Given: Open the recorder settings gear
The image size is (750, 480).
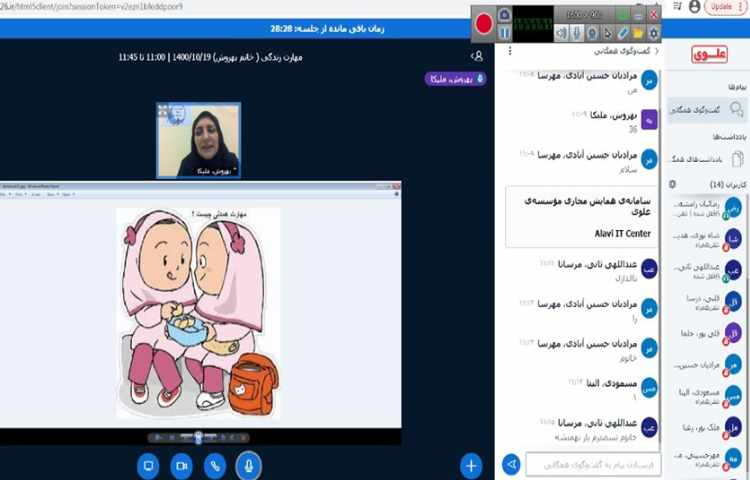Looking at the screenshot, I should (x=653, y=33).
